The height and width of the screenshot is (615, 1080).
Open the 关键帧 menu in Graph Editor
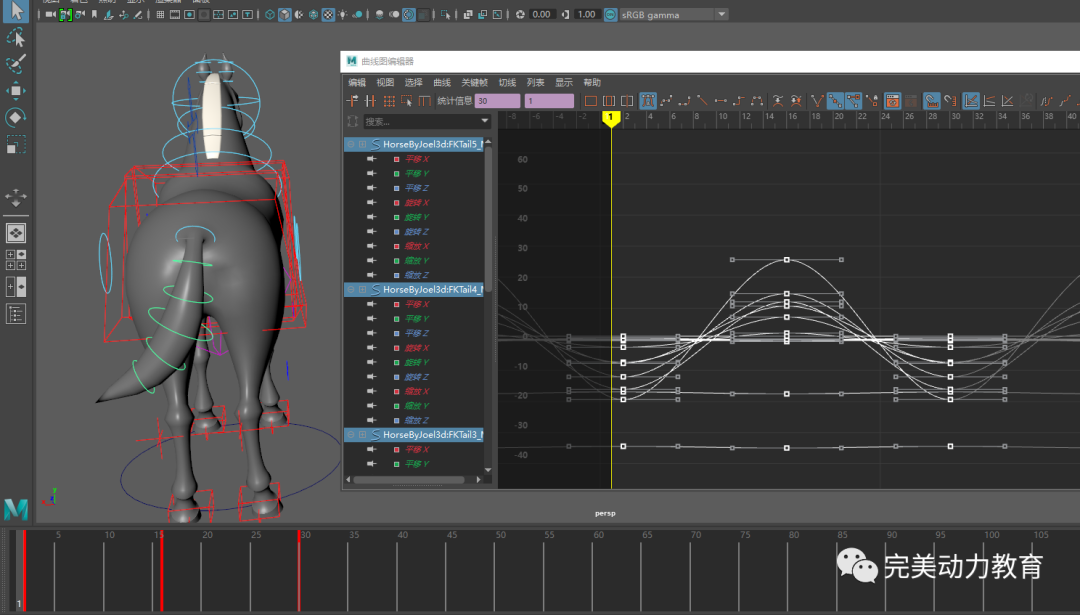pos(474,83)
